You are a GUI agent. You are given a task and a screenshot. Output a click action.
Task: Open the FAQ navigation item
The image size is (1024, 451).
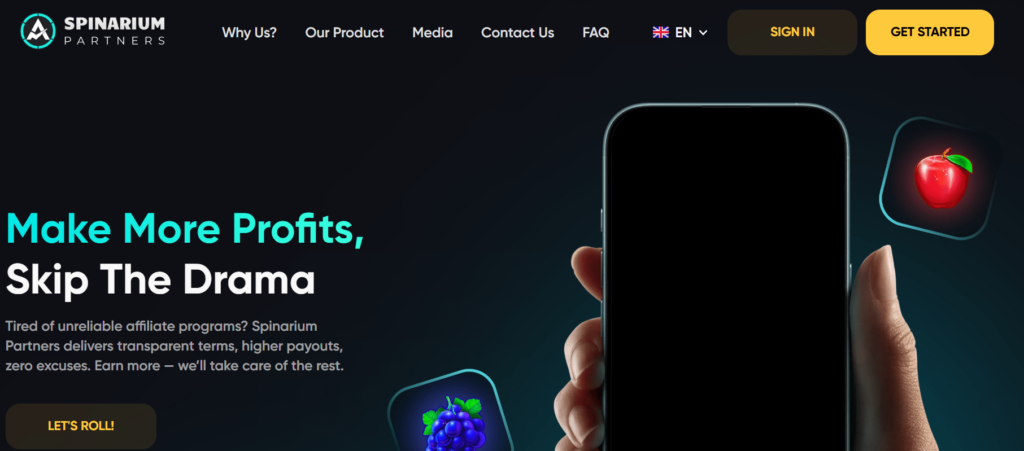click(x=596, y=33)
